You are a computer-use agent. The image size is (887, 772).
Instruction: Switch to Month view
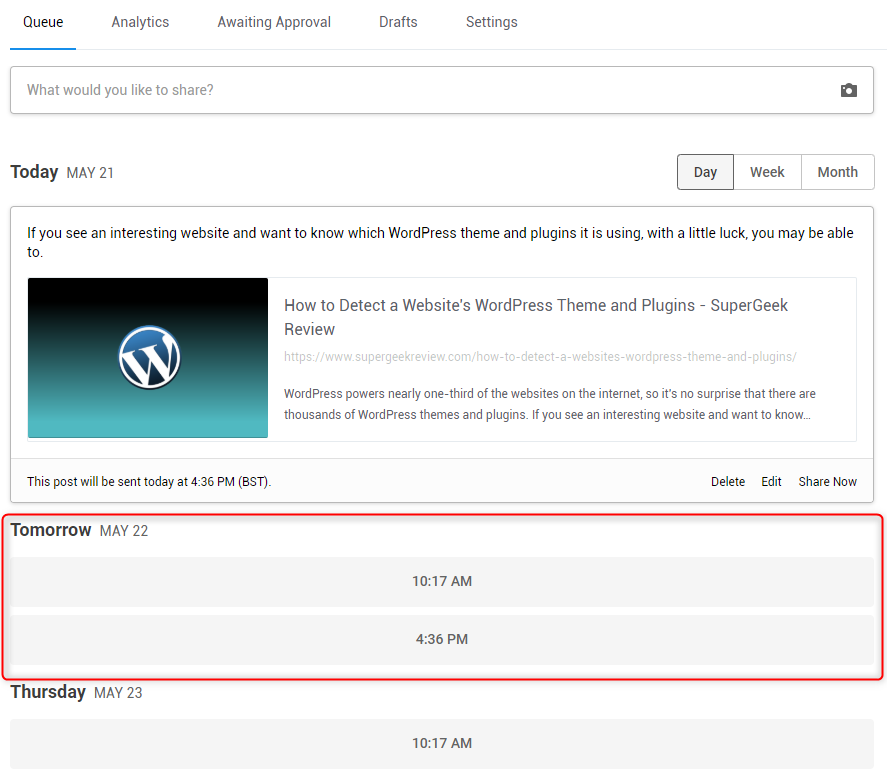click(x=838, y=172)
